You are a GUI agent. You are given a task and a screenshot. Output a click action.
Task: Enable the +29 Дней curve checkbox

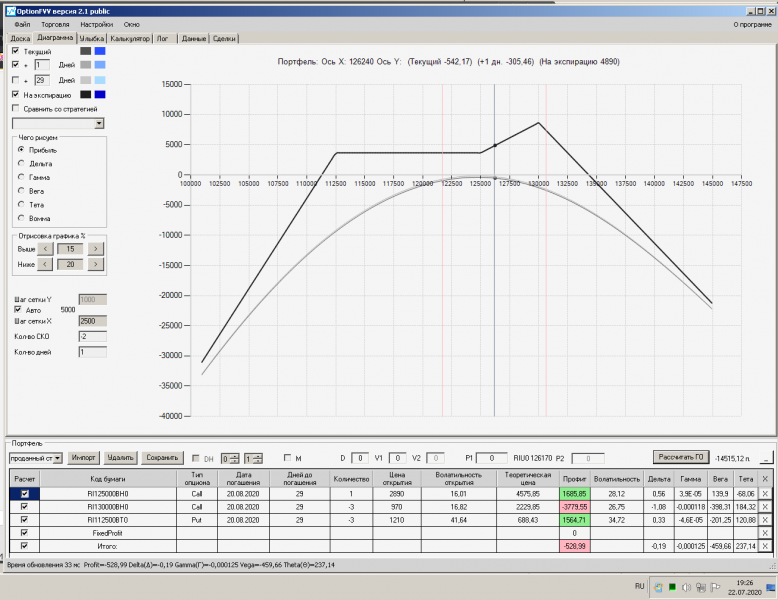coord(15,80)
